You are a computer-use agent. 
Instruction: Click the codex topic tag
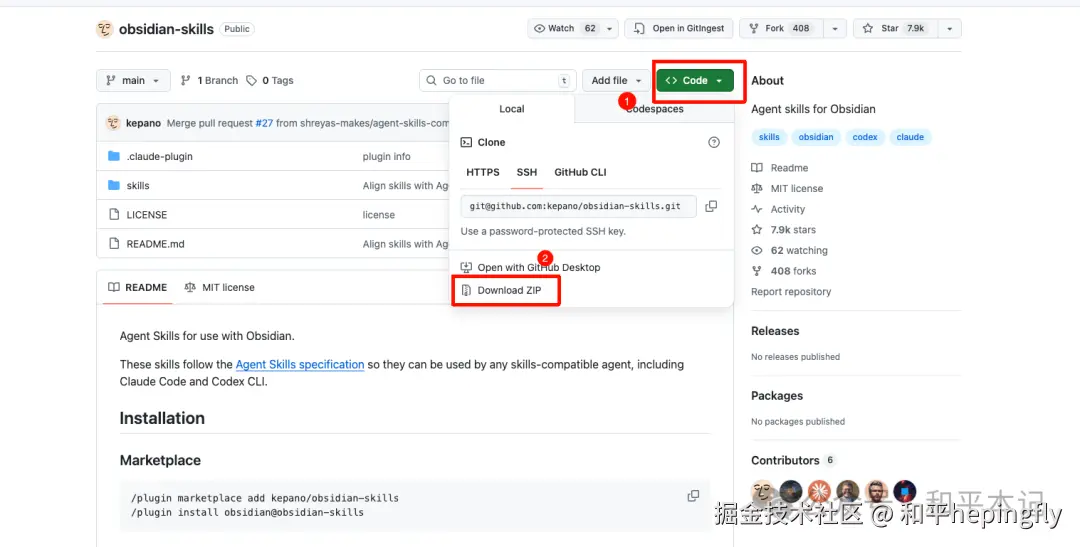[x=865, y=137]
